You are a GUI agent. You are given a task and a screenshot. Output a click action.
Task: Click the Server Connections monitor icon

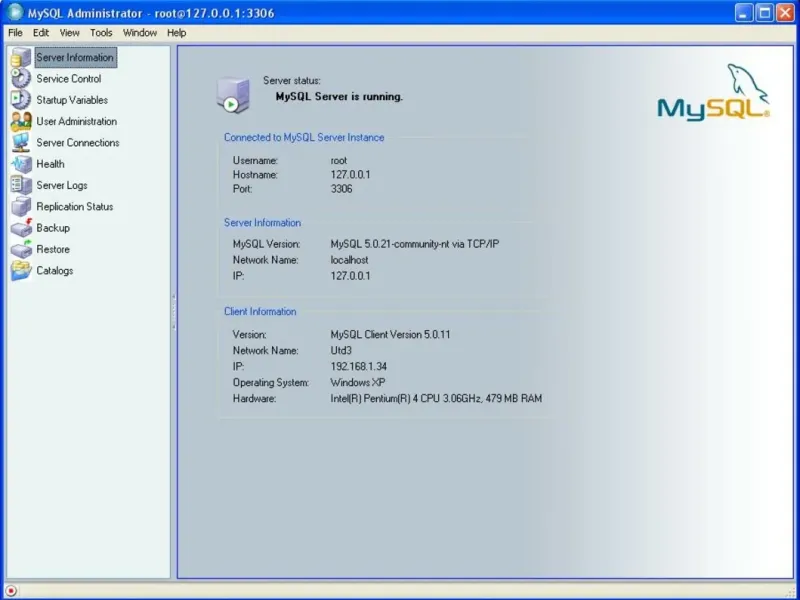pyautogui.click(x=21, y=143)
